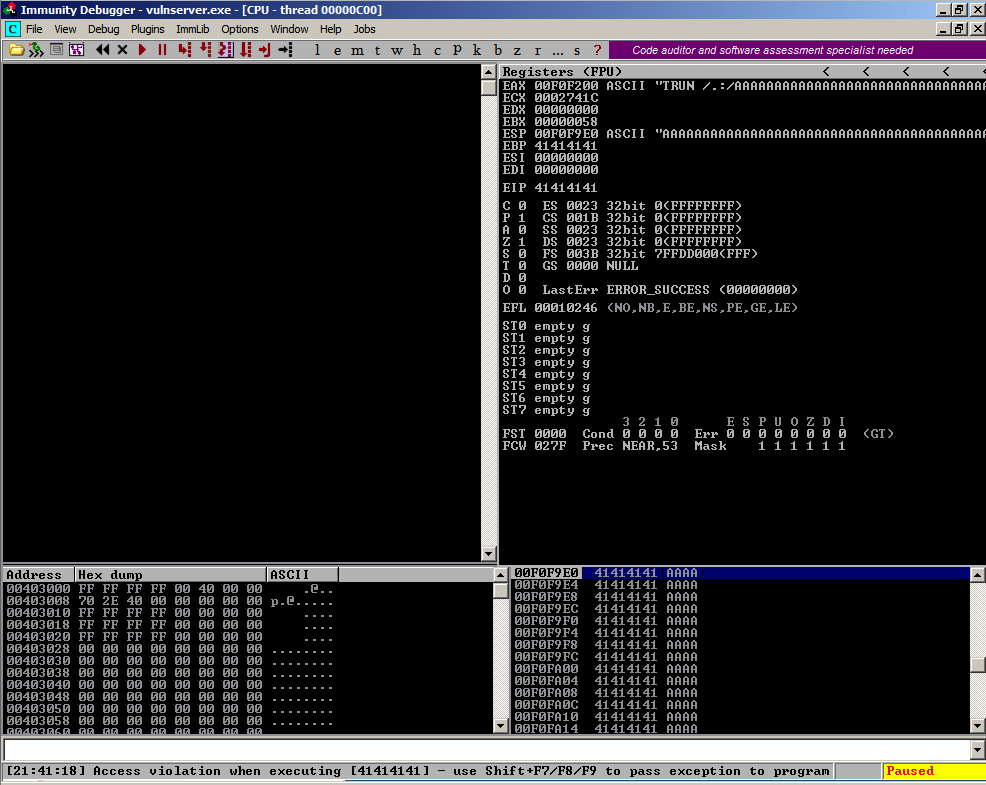
Task: Open the Jobs menu
Action: [364, 29]
